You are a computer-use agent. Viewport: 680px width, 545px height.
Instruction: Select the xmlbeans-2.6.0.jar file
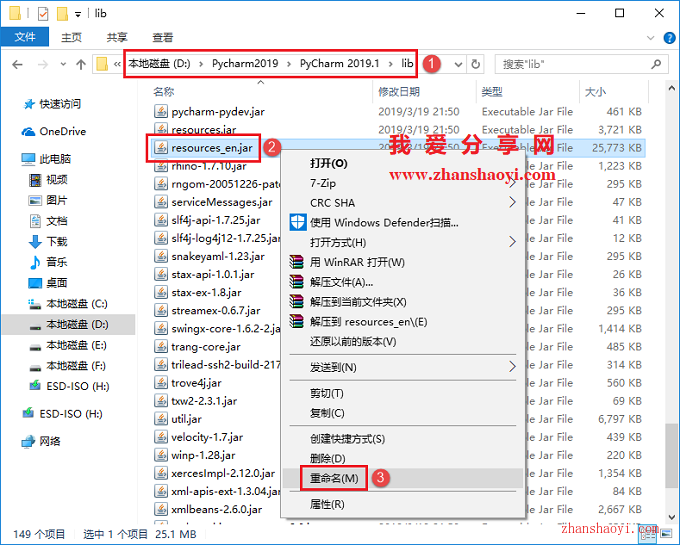[x=217, y=509]
